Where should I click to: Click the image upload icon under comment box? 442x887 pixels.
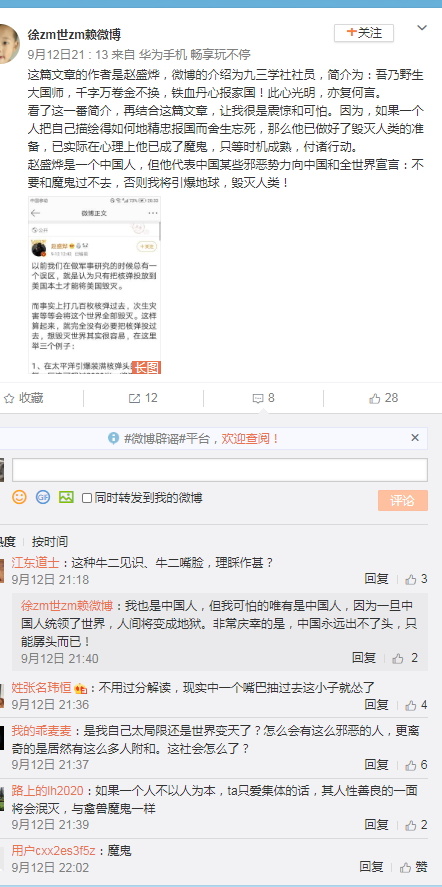coord(66,497)
